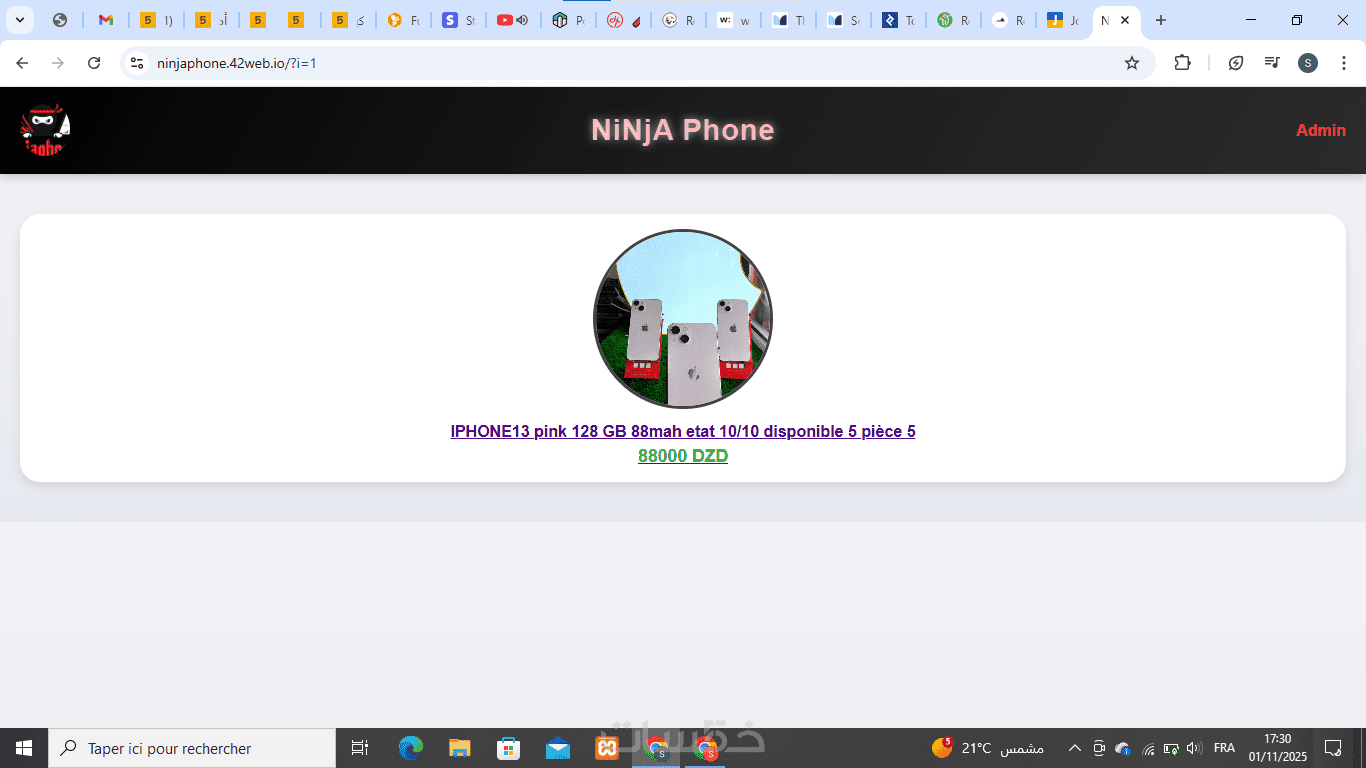The image size is (1366, 768).
Task: Open File Explorer from the taskbar
Action: pyautogui.click(x=459, y=748)
